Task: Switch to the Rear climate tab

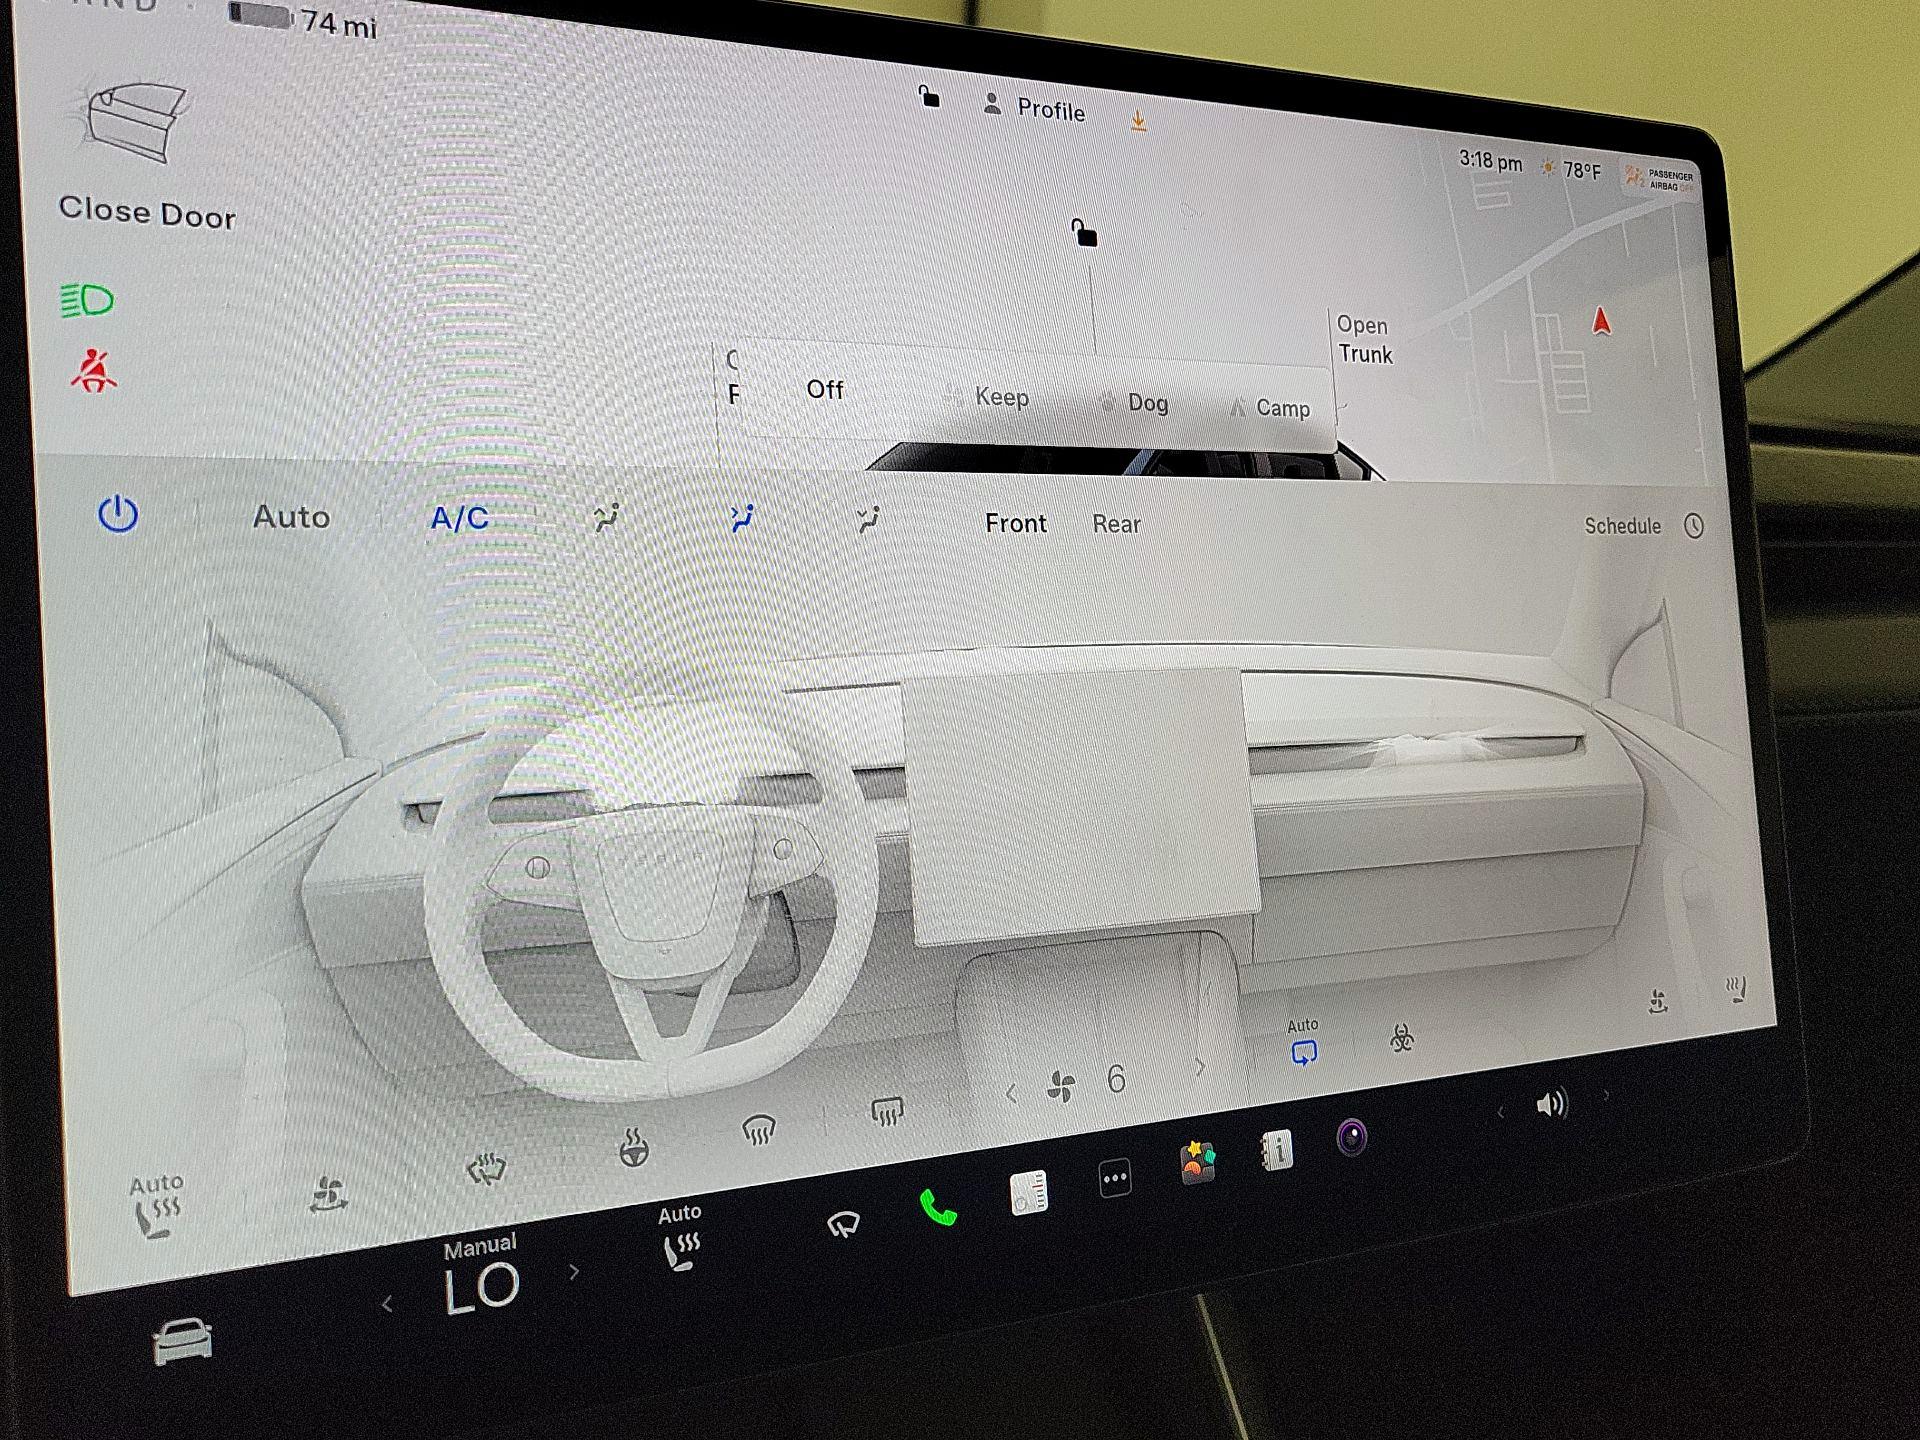Action: tap(1116, 524)
